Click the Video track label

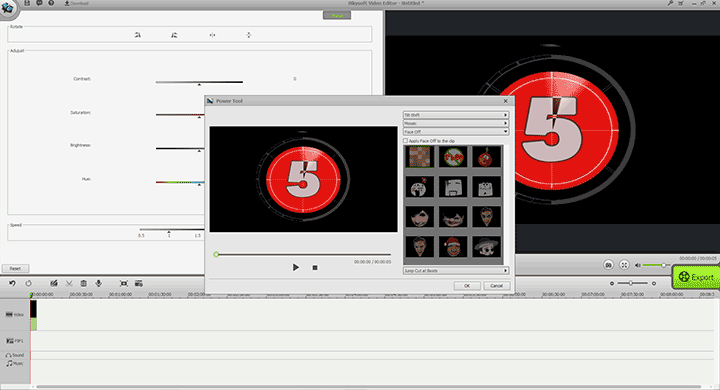click(15, 315)
